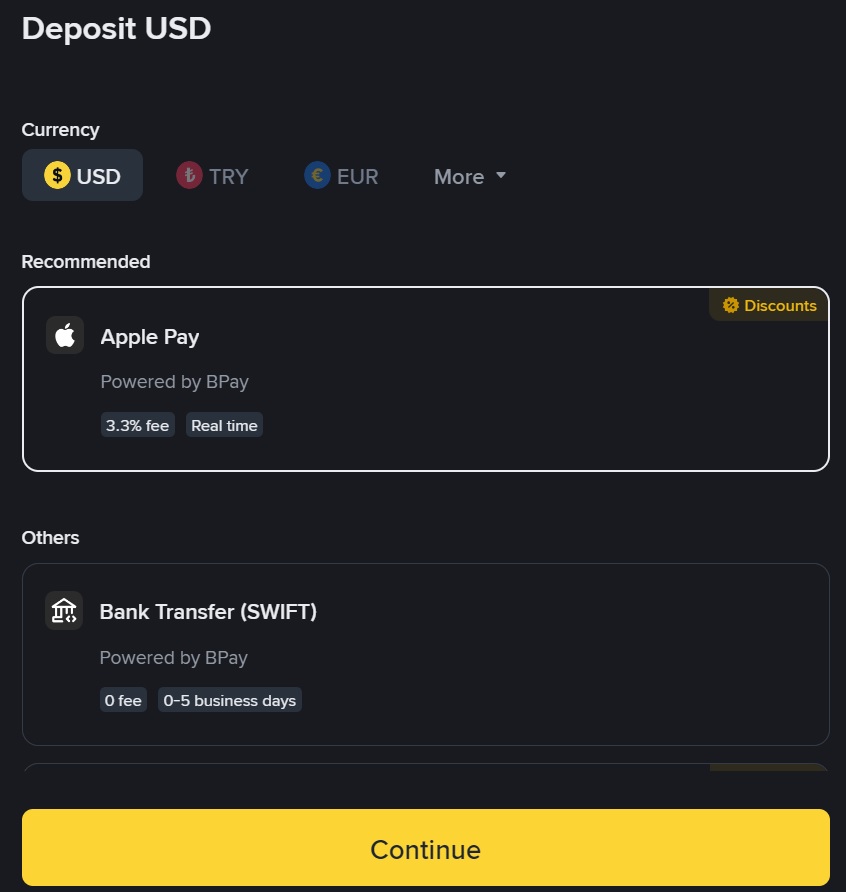The height and width of the screenshot is (892, 846).
Task: Click the 0-5 business days tag
Action: [230, 701]
